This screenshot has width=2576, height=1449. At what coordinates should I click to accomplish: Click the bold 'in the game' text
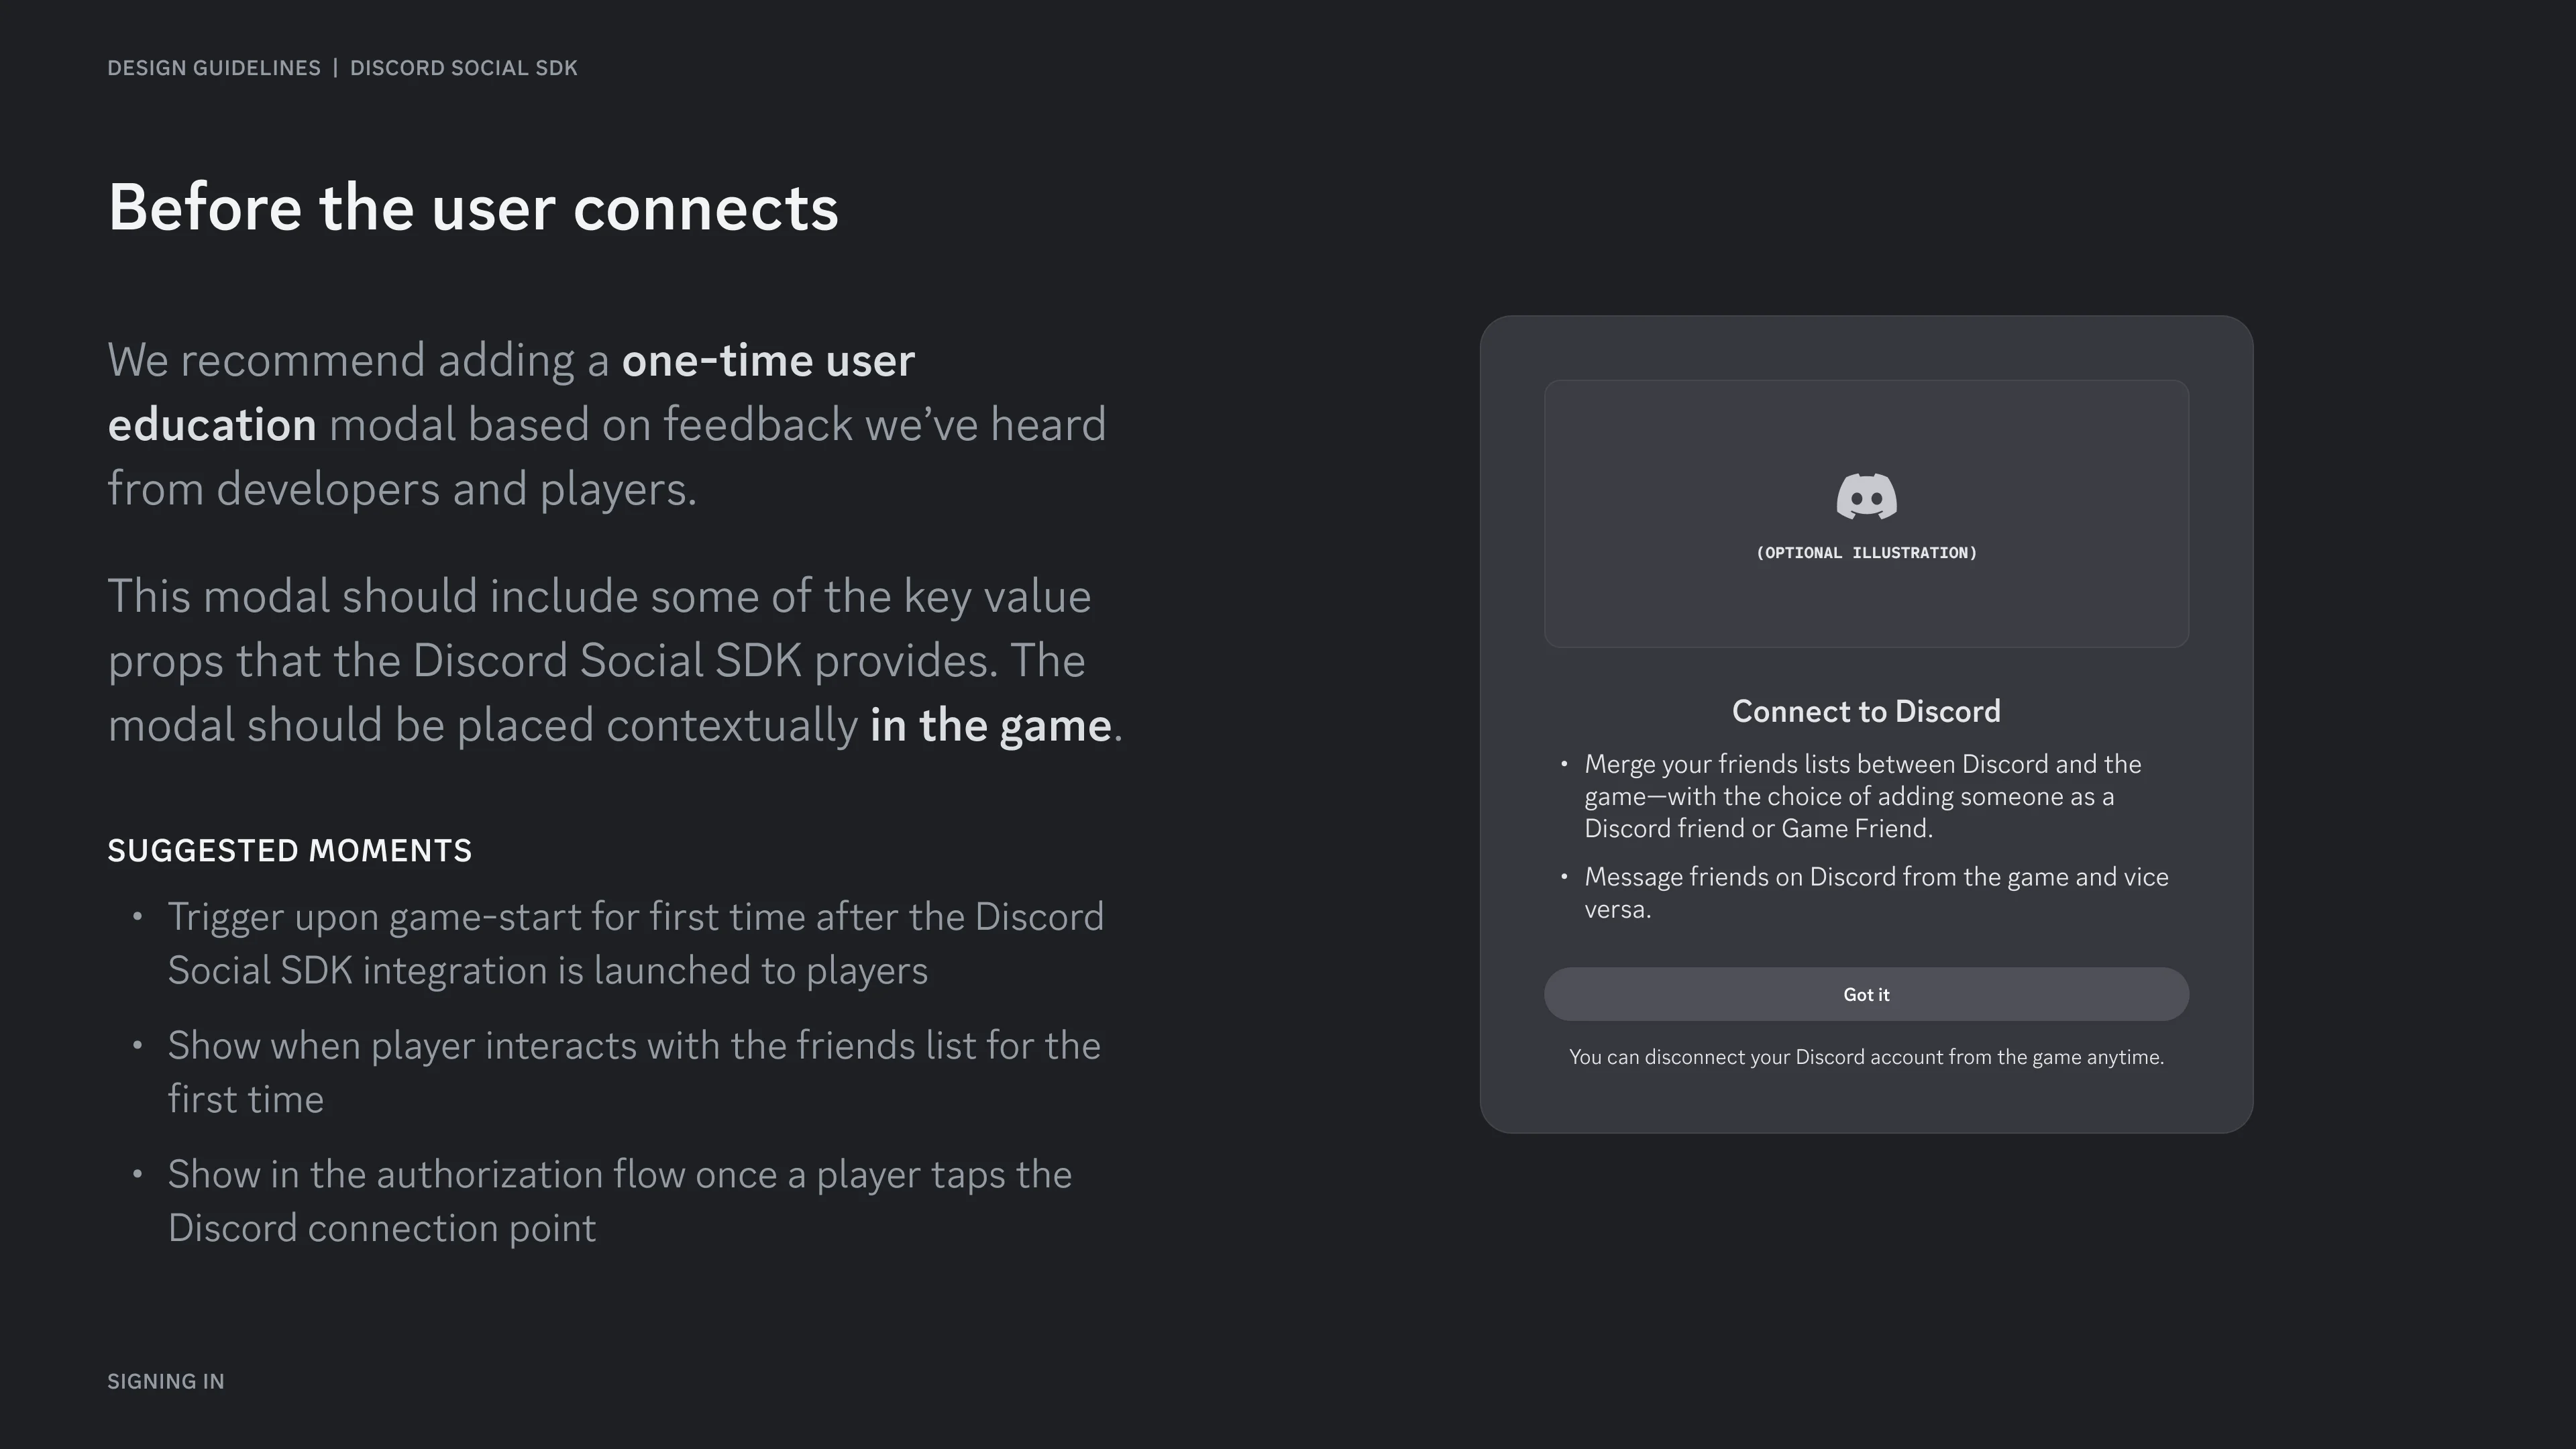990,725
